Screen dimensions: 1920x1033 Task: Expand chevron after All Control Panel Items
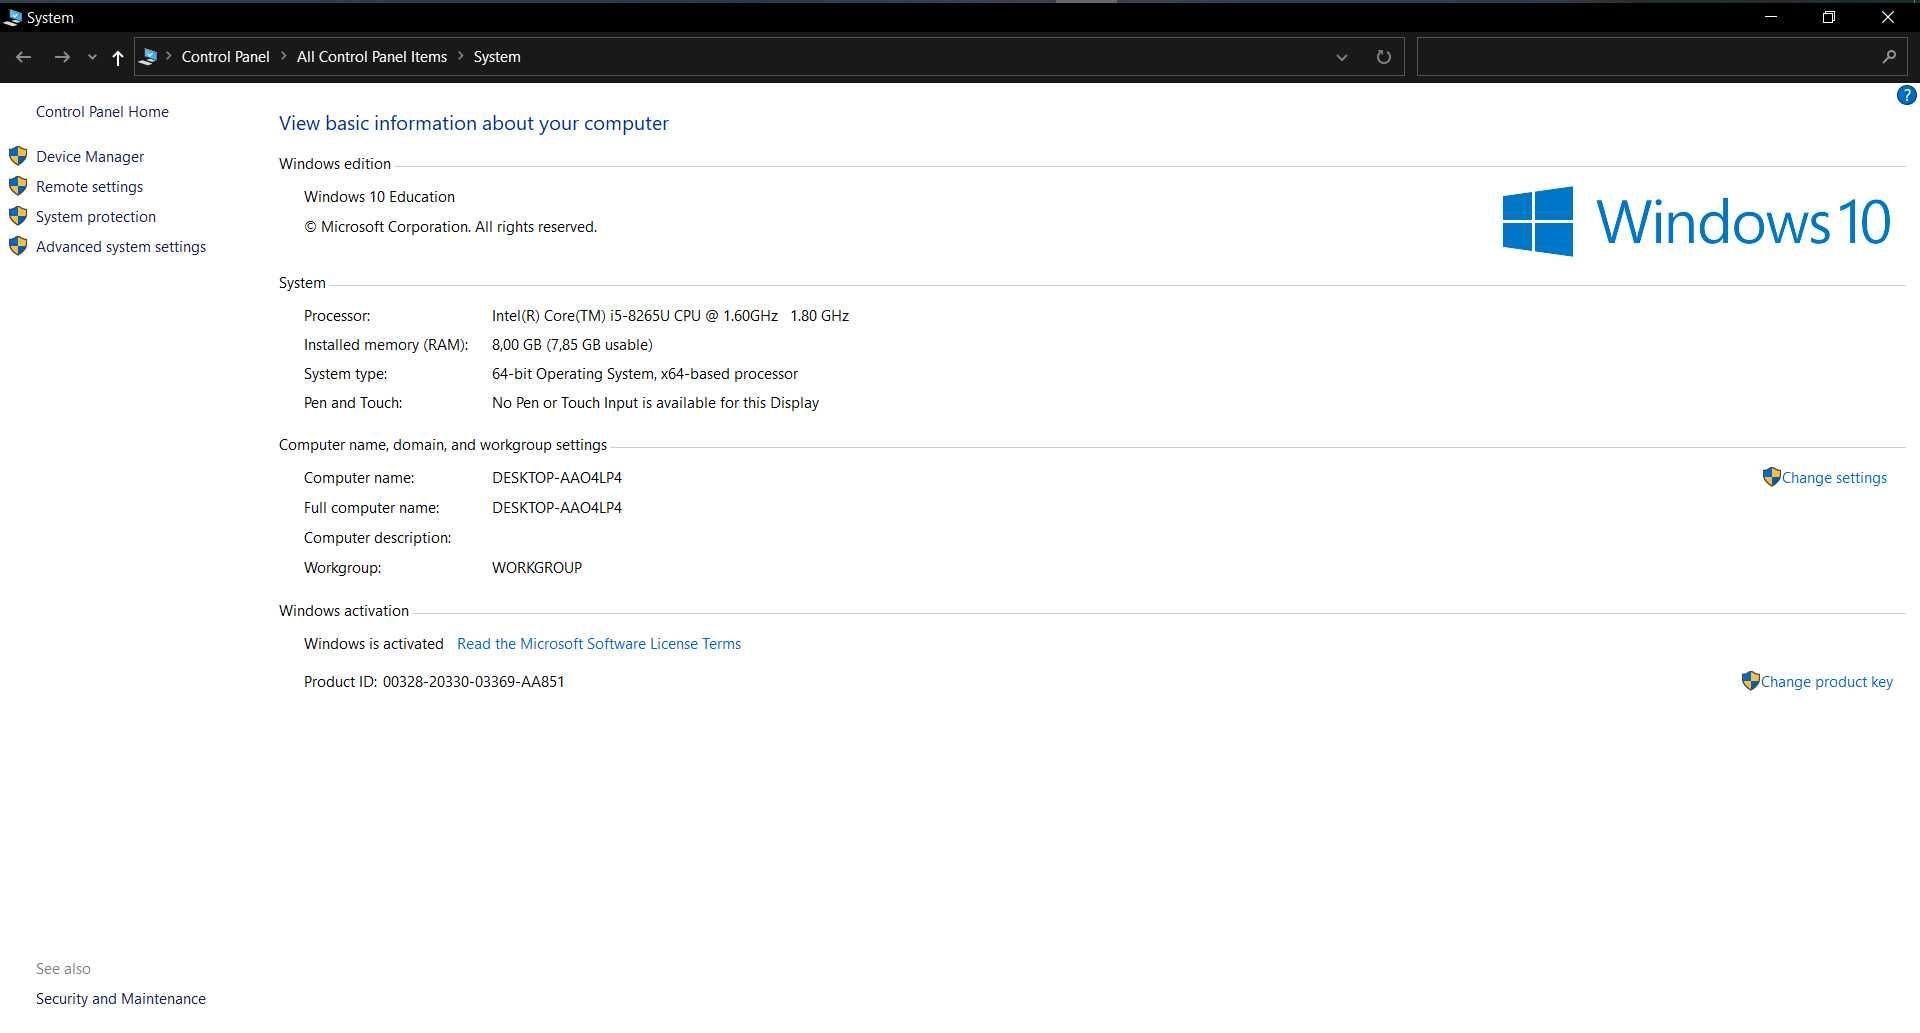pos(461,56)
